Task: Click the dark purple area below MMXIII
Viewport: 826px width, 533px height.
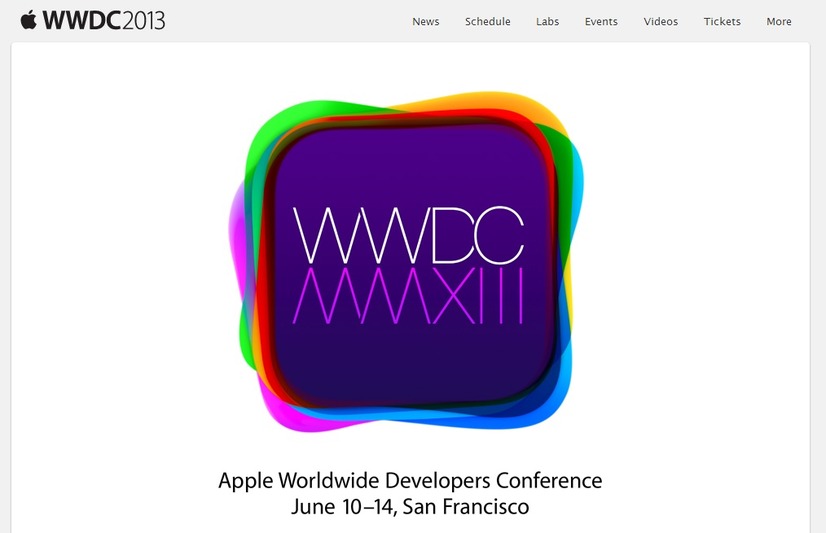Action: click(x=410, y=365)
